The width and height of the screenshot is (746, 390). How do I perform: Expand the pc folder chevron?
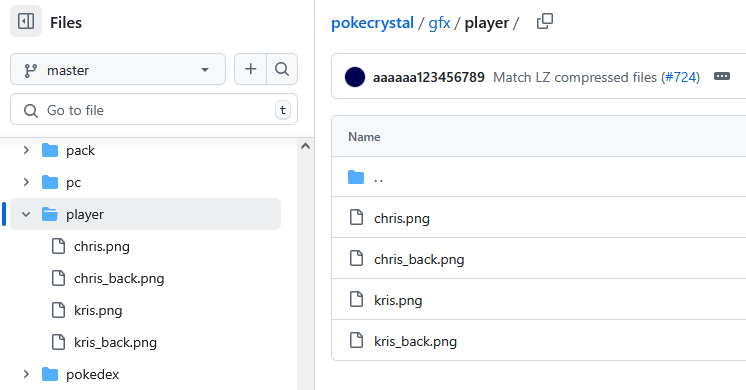point(26,182)
